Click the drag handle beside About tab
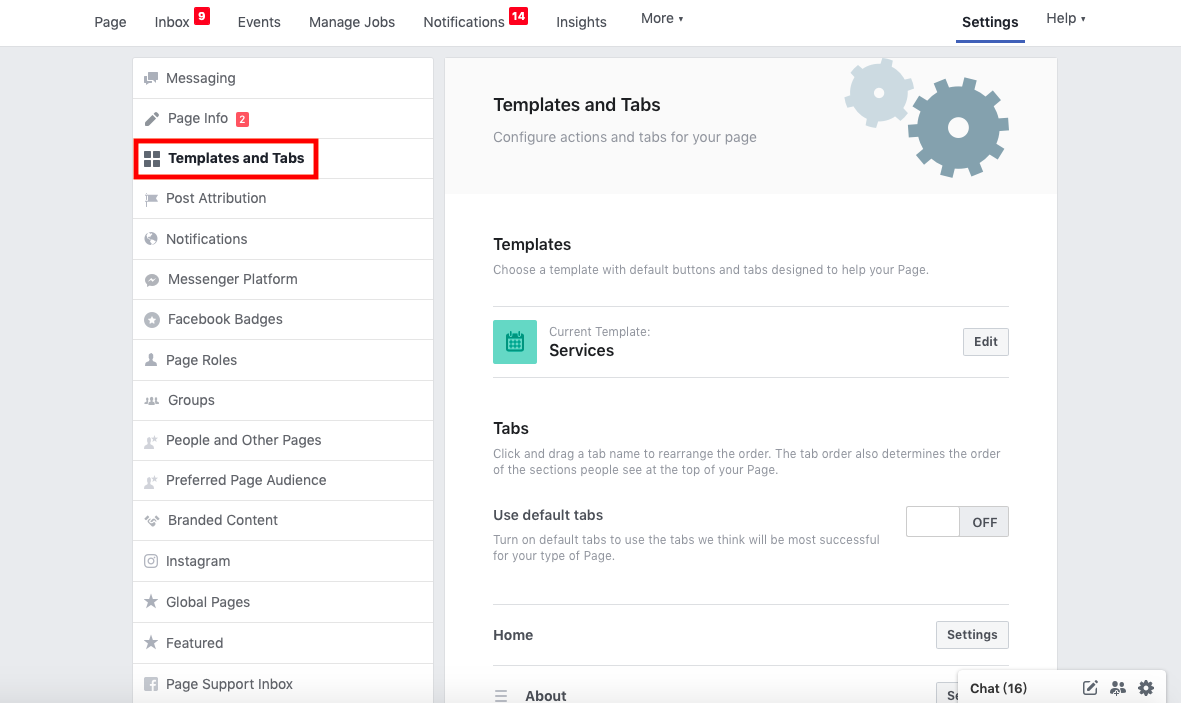The width and height of the screenshot is (1181, 703). (501, 696)
